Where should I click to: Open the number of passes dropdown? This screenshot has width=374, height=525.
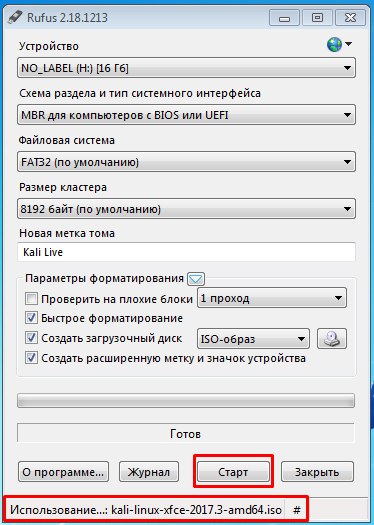272,298
